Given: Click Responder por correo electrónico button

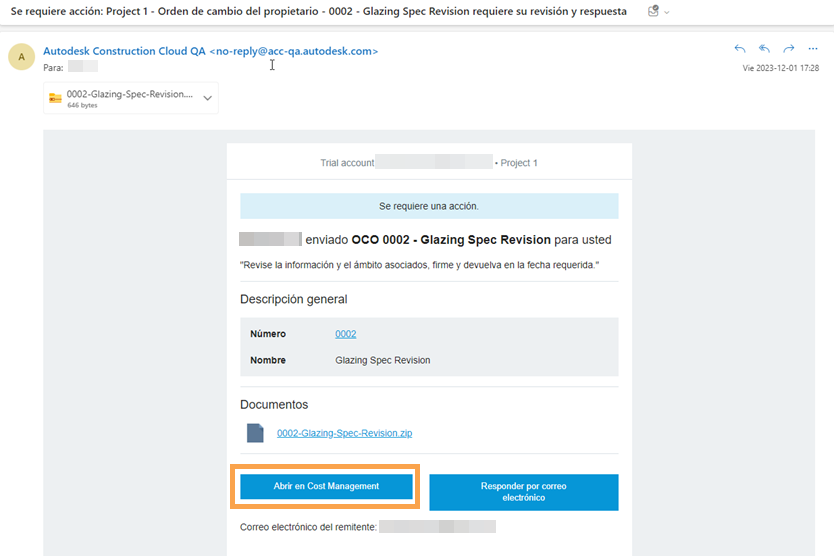Looking at the screenshot, I should [523, 492].
